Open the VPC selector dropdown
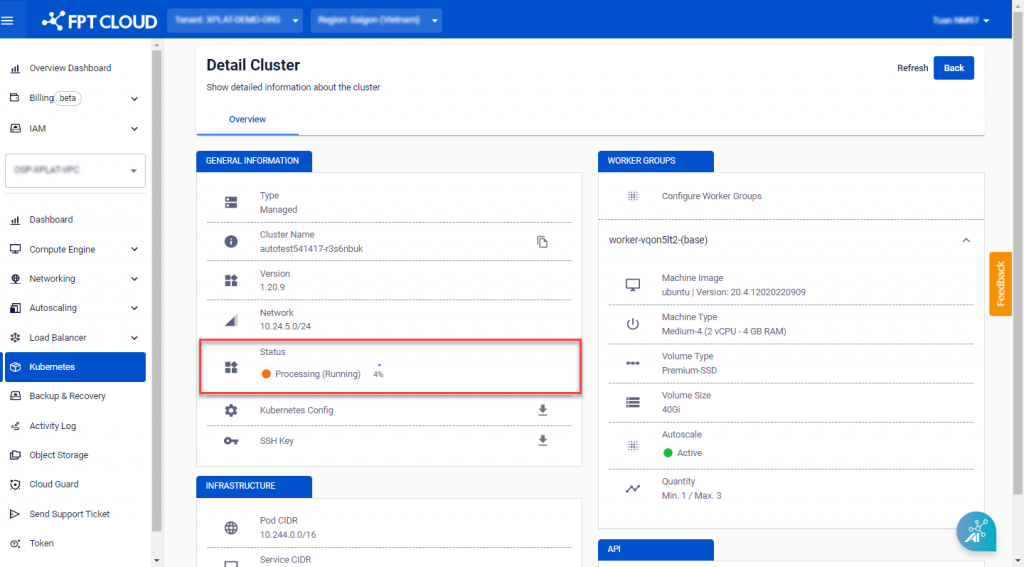The height and width of the screenshot is (567, 1024). click(75, 170)
